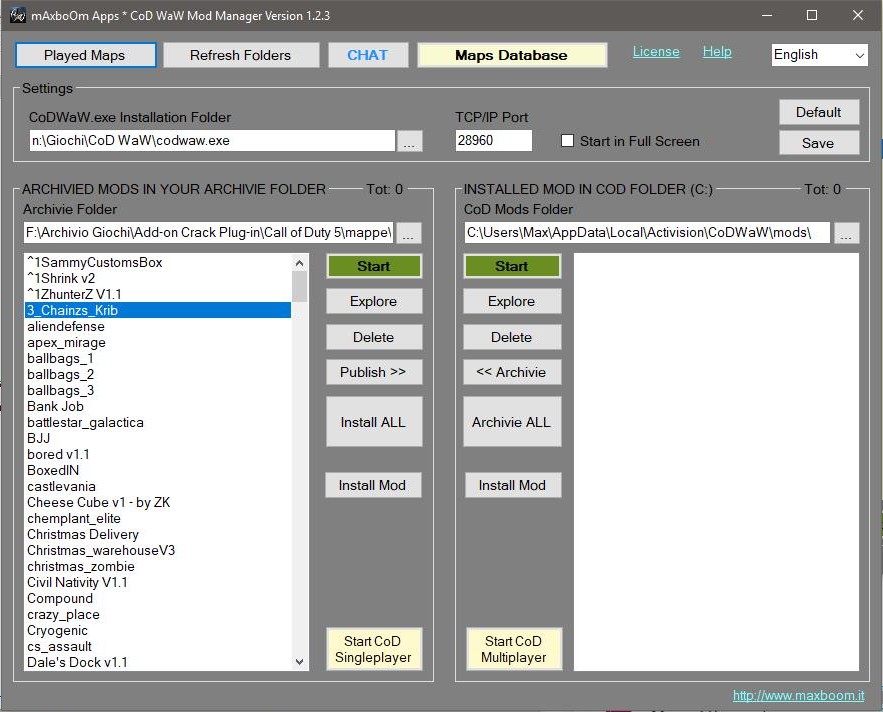
Task: Click Start CoD Multiplayer
Action: pos(514,649)
